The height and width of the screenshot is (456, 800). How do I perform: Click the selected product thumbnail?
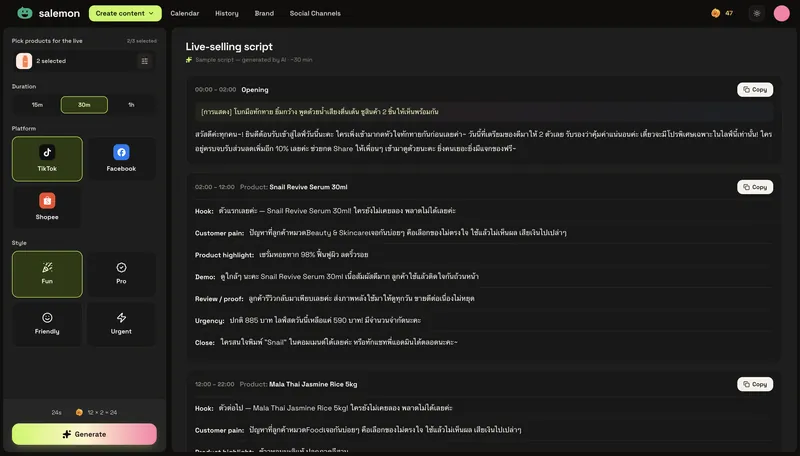coord(24,61)
